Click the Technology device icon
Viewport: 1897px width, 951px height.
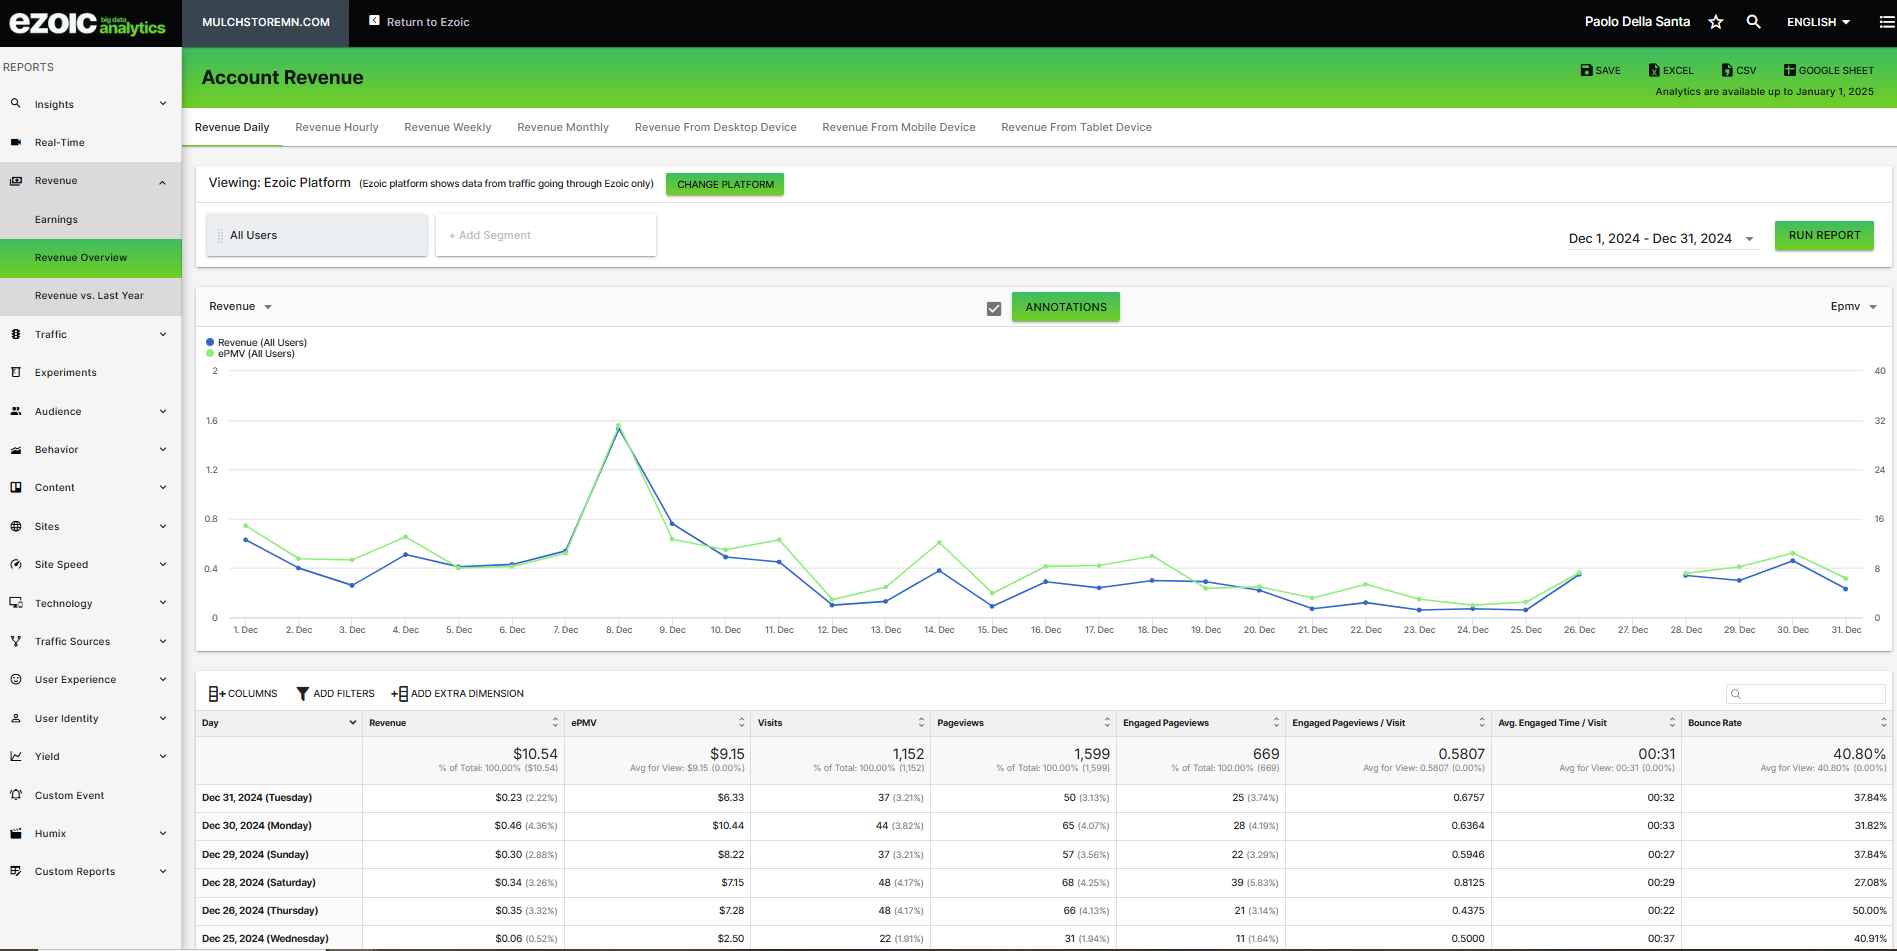(x=15, y=603)
